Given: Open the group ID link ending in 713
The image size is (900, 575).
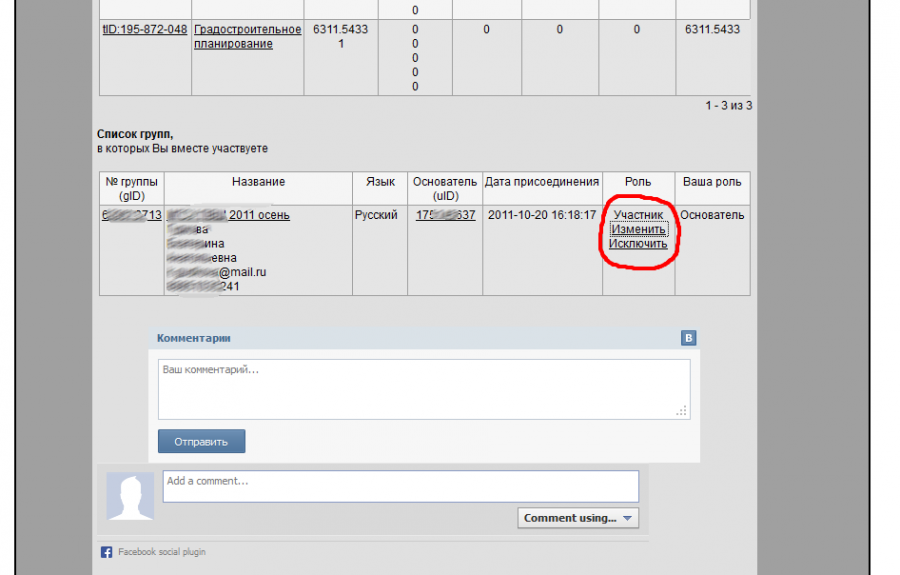Looking at the screenshot, I should coord(131,215).
